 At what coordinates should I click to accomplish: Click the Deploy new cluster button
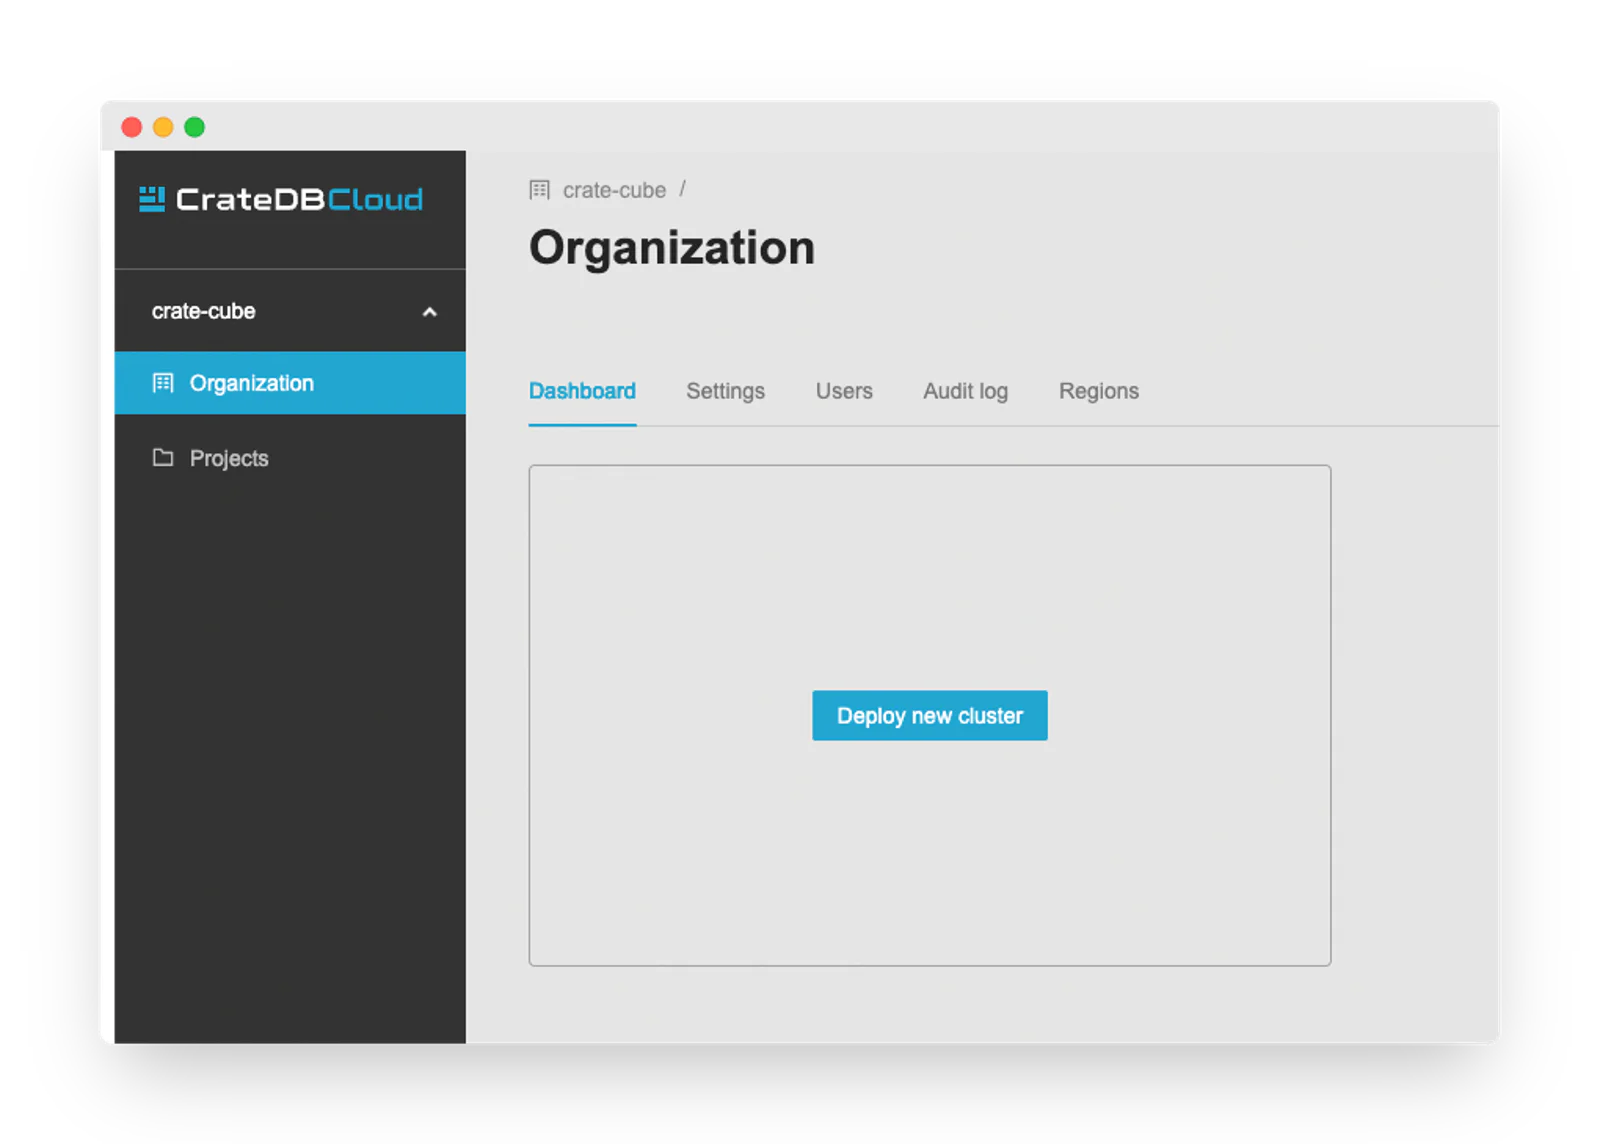click(930, 716)
